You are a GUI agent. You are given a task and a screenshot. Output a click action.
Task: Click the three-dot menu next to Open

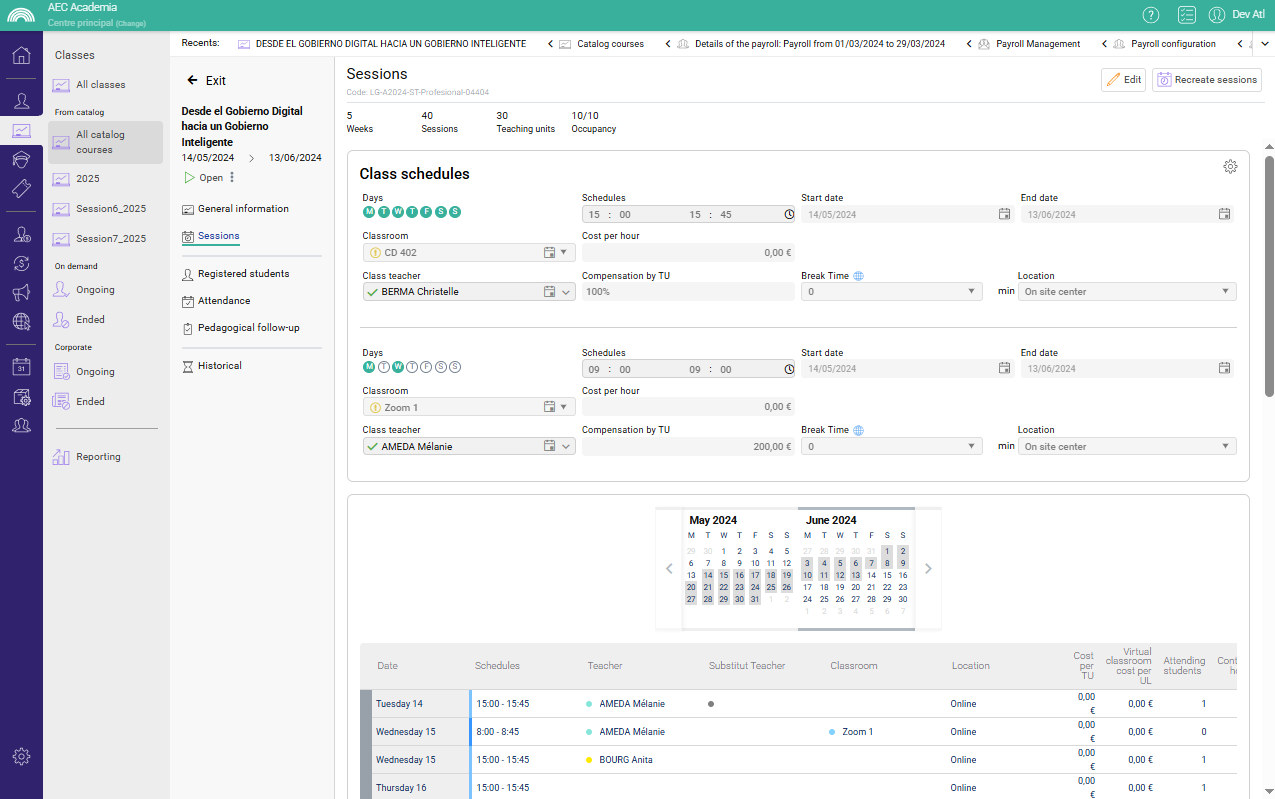coord(232,178)
